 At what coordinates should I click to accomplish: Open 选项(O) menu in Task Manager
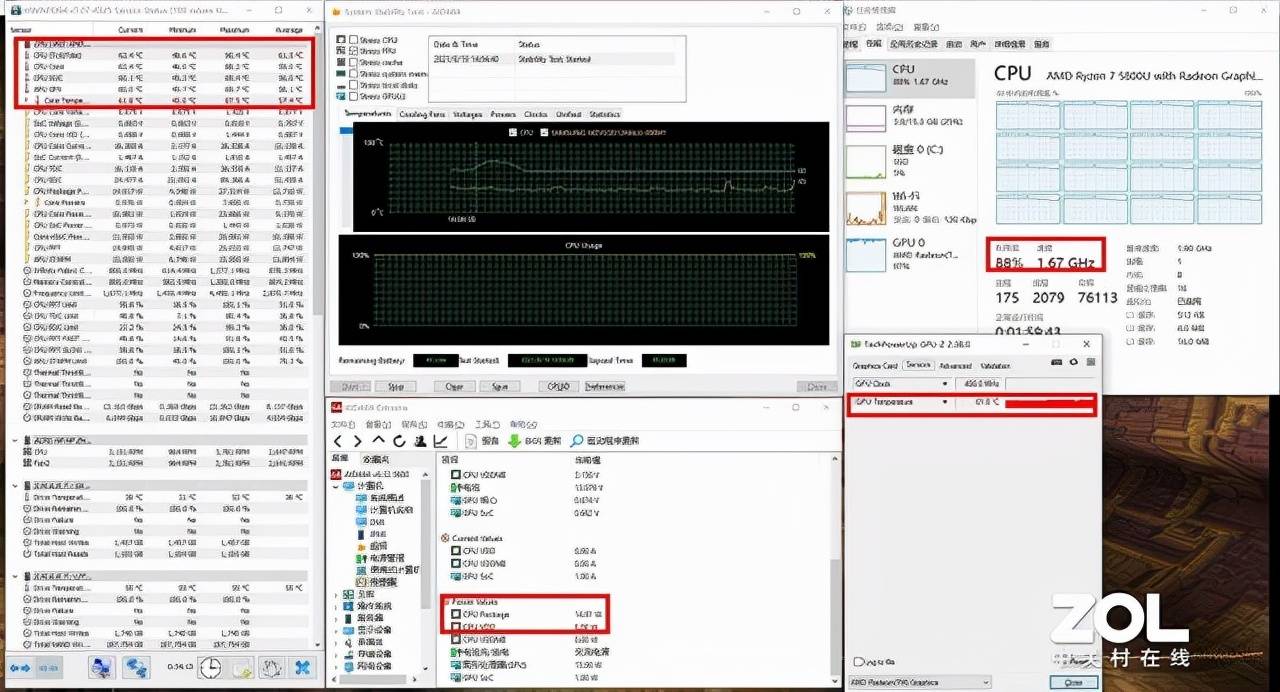point(891,28)
